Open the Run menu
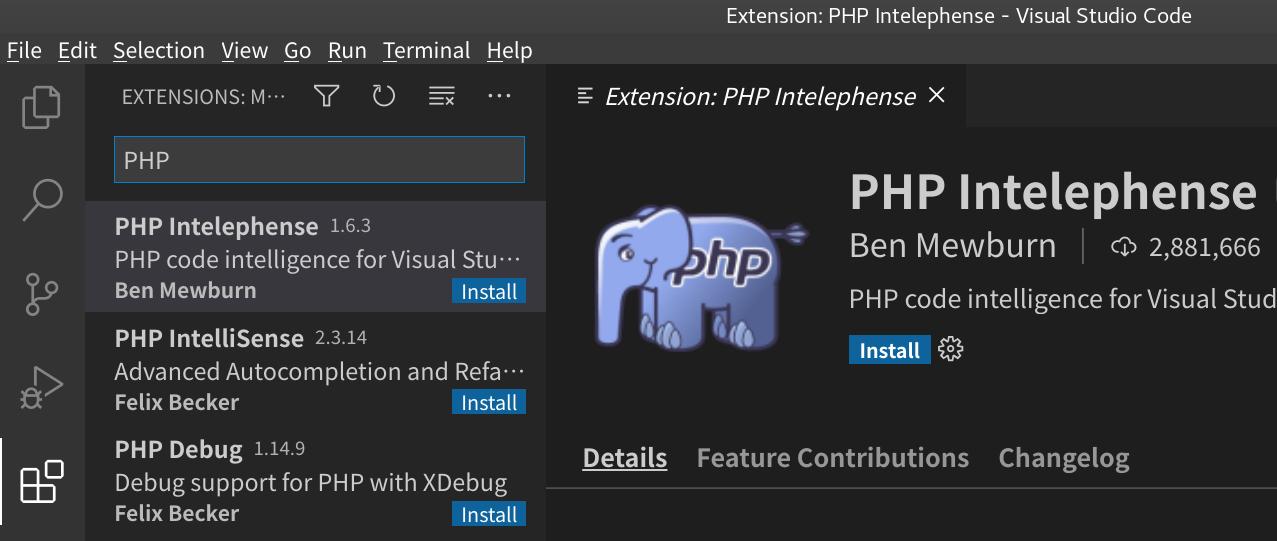Image resolution: width=1277 pixels, height=541 pixels. click(347, 50)
